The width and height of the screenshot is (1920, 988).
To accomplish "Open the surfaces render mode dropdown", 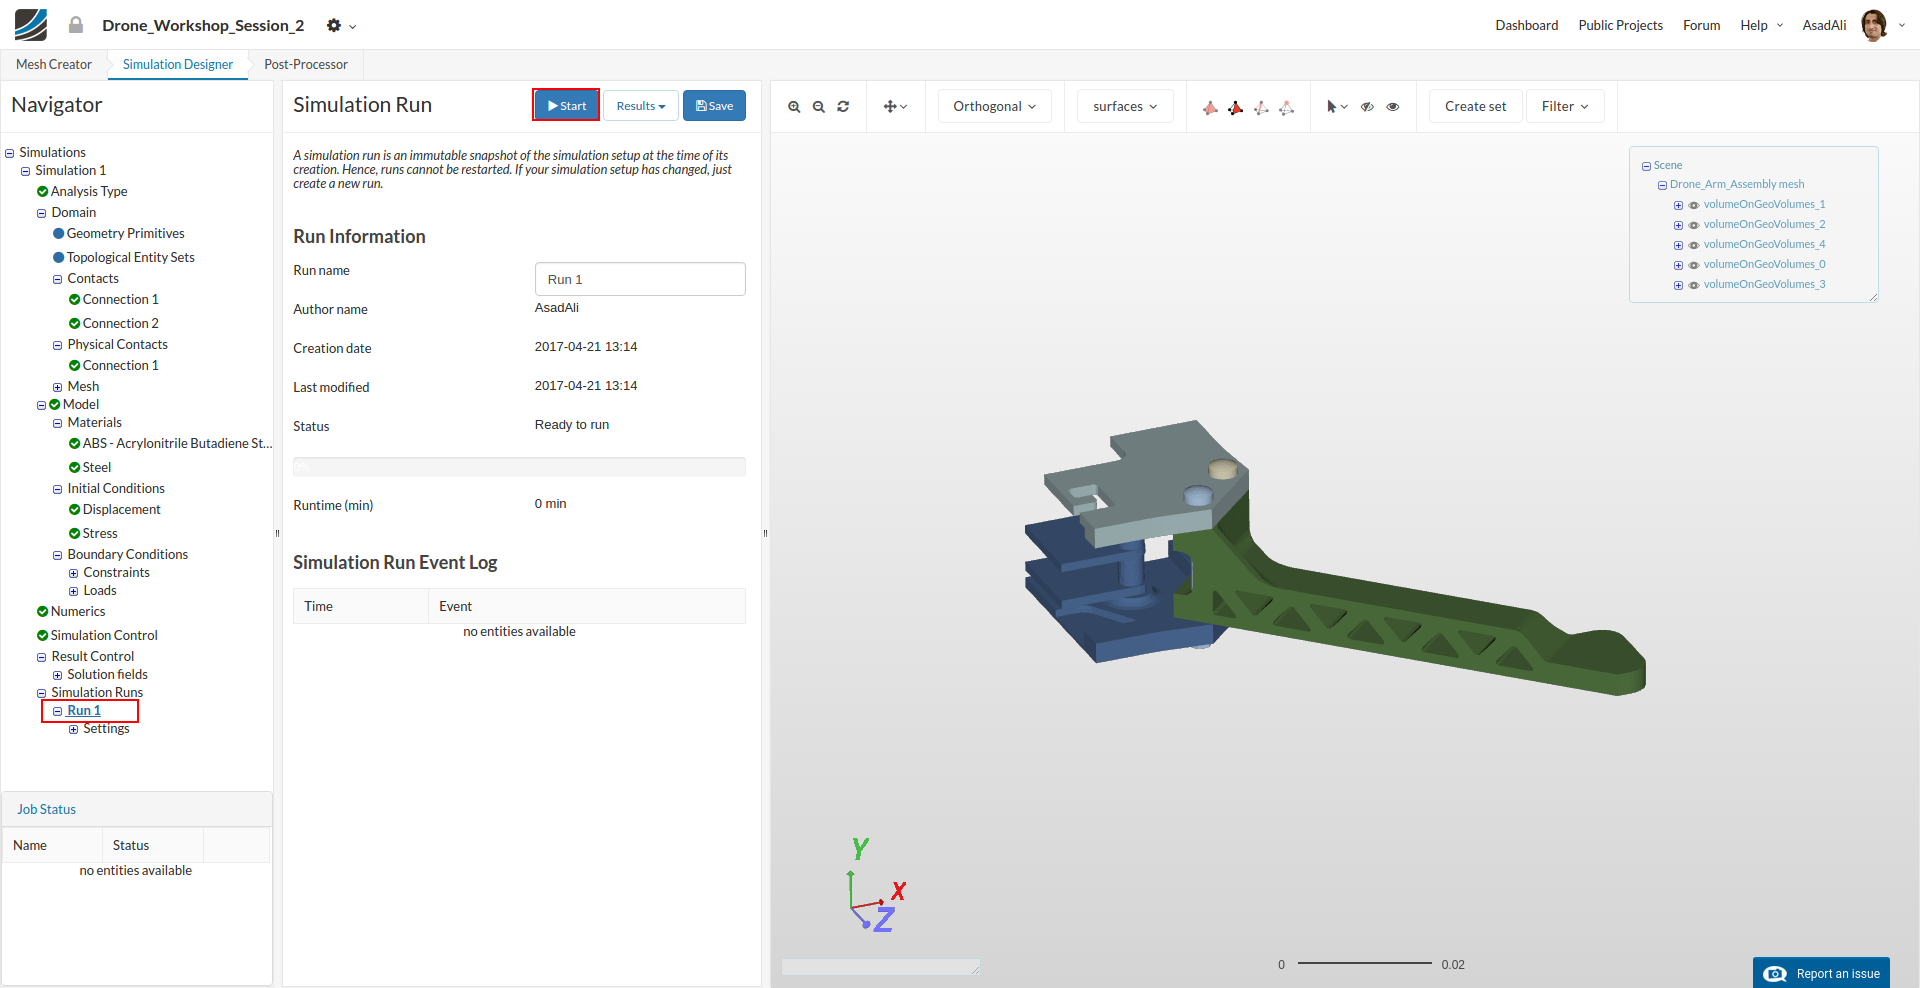I will coord(1125,107).
